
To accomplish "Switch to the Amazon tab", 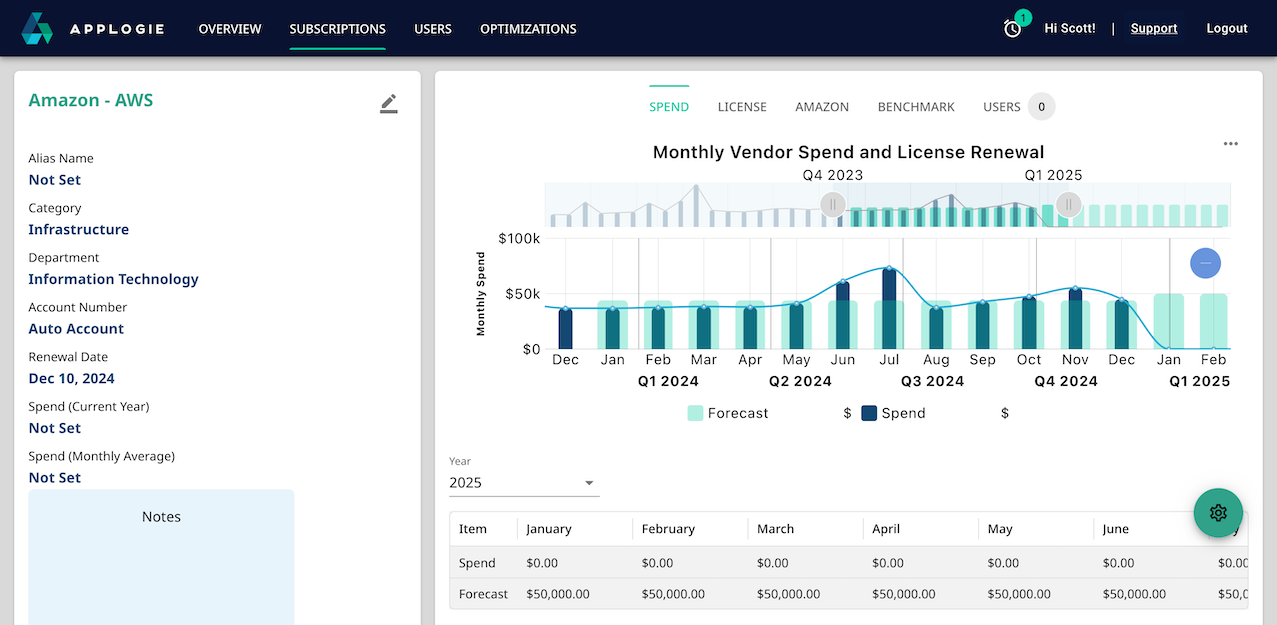I will (822, 107).
